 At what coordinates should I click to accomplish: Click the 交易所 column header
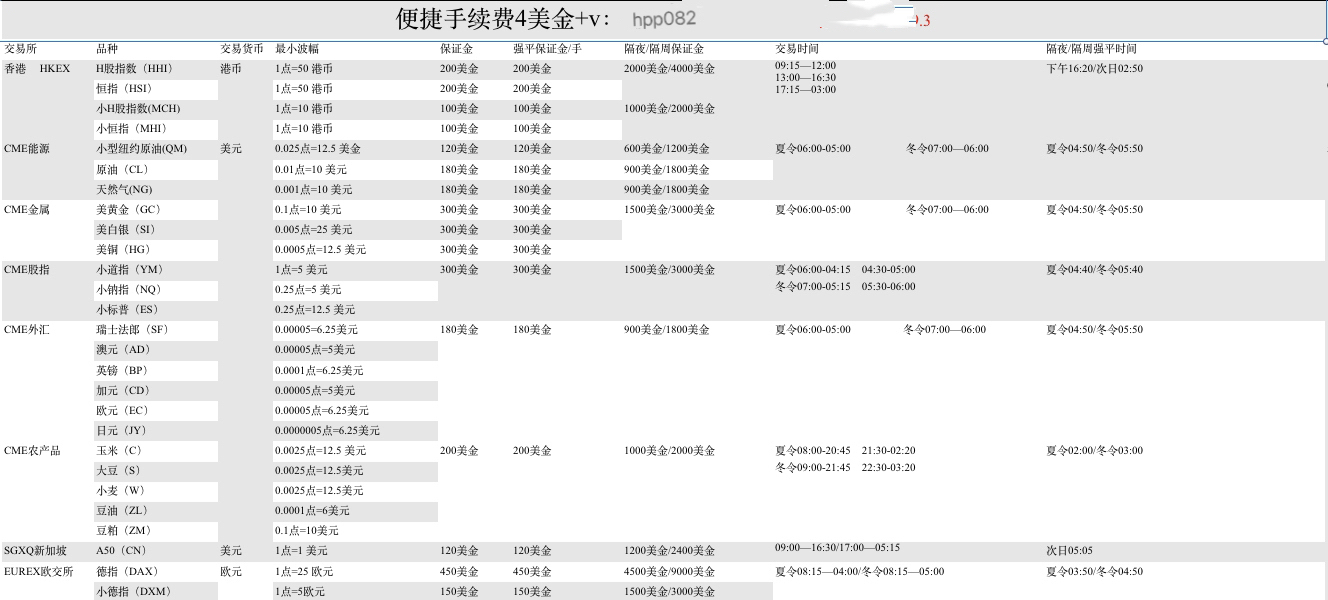point(21,49)
